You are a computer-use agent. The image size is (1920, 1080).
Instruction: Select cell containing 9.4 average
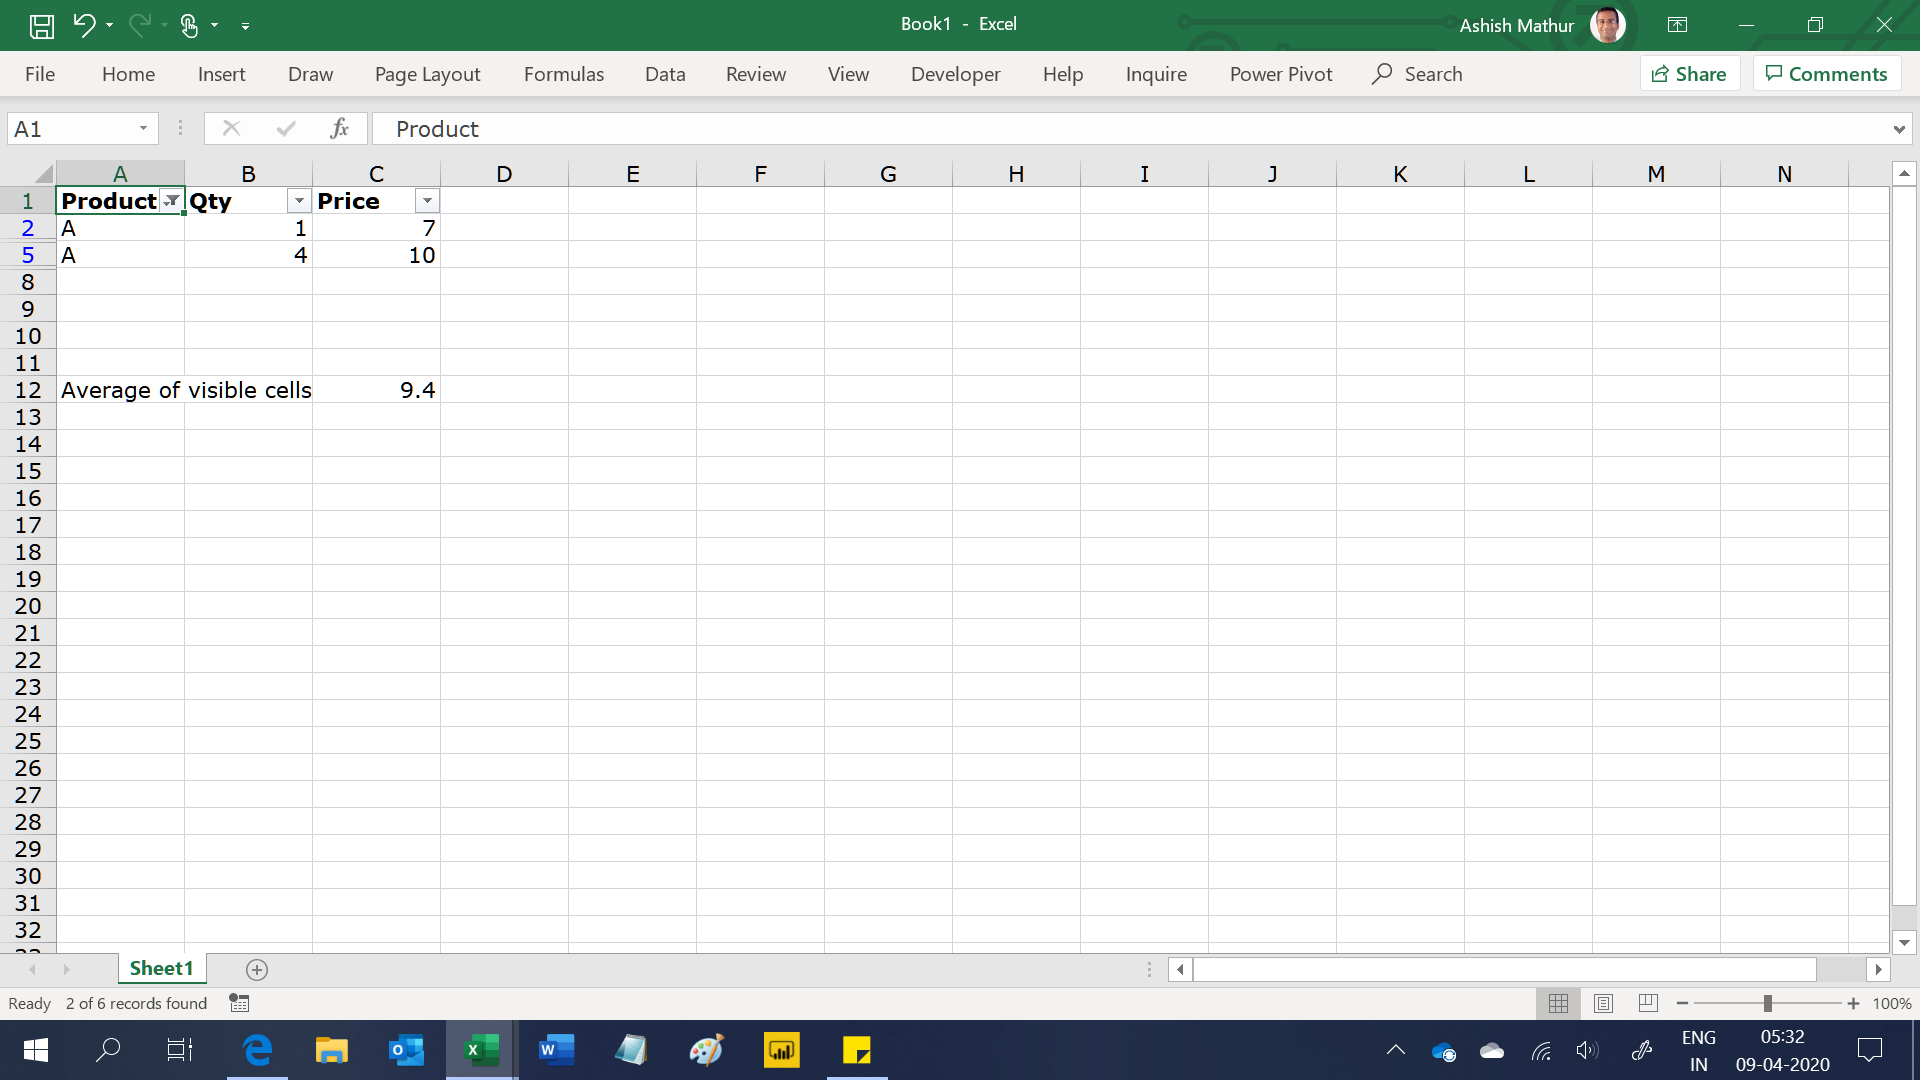(x=376, y=390)
